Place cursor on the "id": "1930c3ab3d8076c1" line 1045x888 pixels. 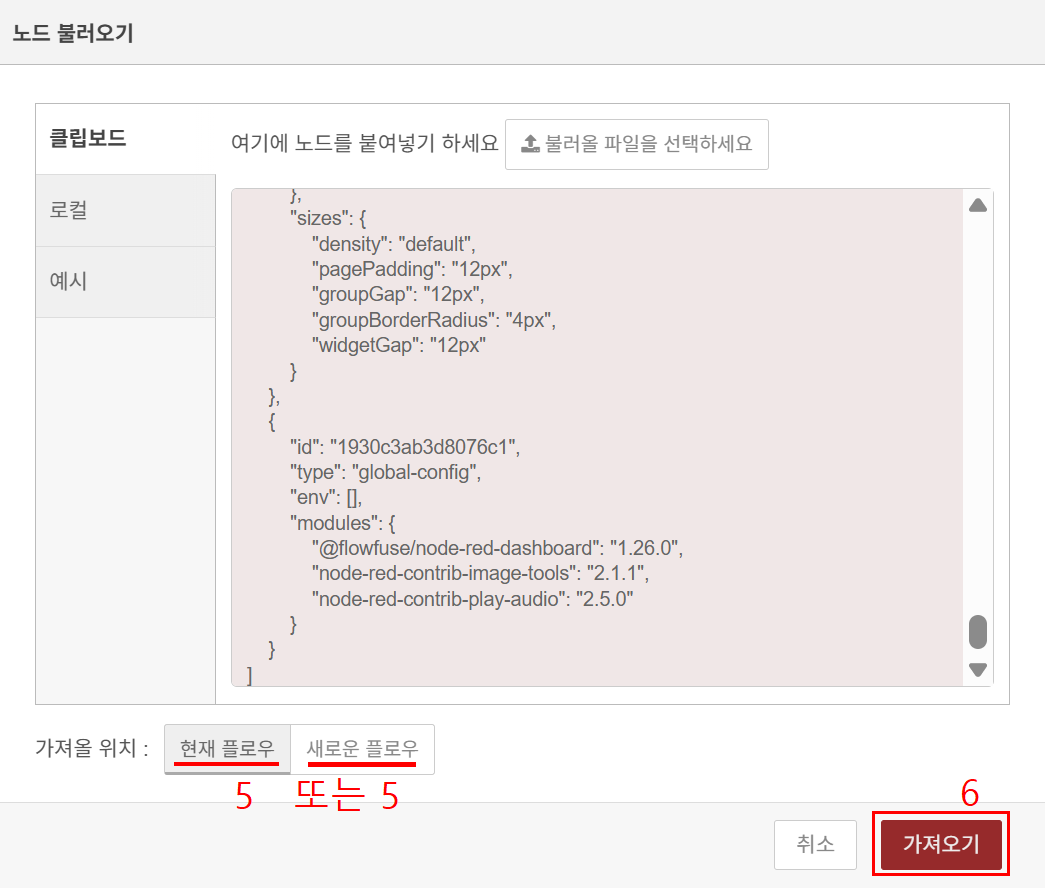tap(405, 445)
